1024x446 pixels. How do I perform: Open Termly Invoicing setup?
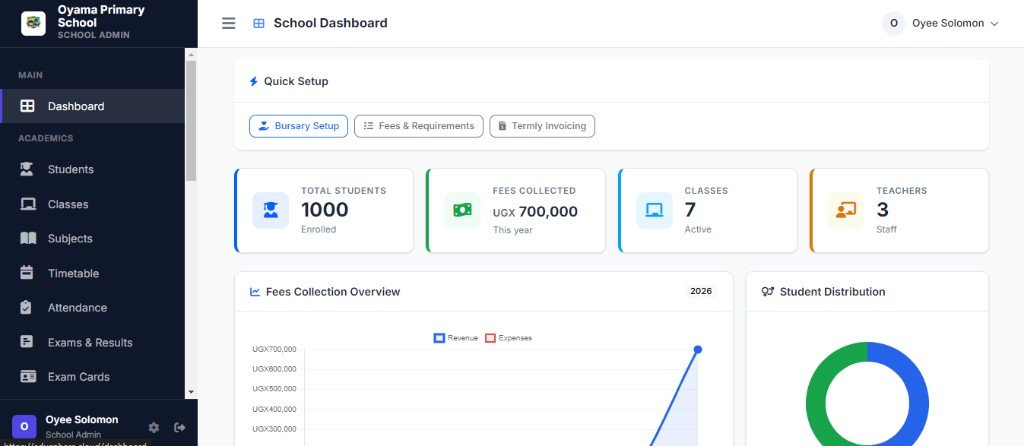542,126
